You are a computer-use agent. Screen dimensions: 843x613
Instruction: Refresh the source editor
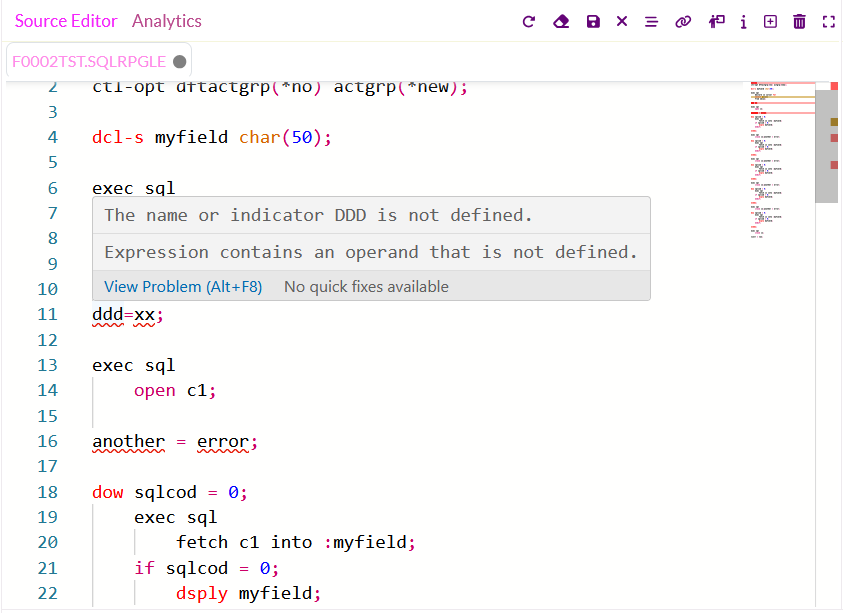point(529,20)
